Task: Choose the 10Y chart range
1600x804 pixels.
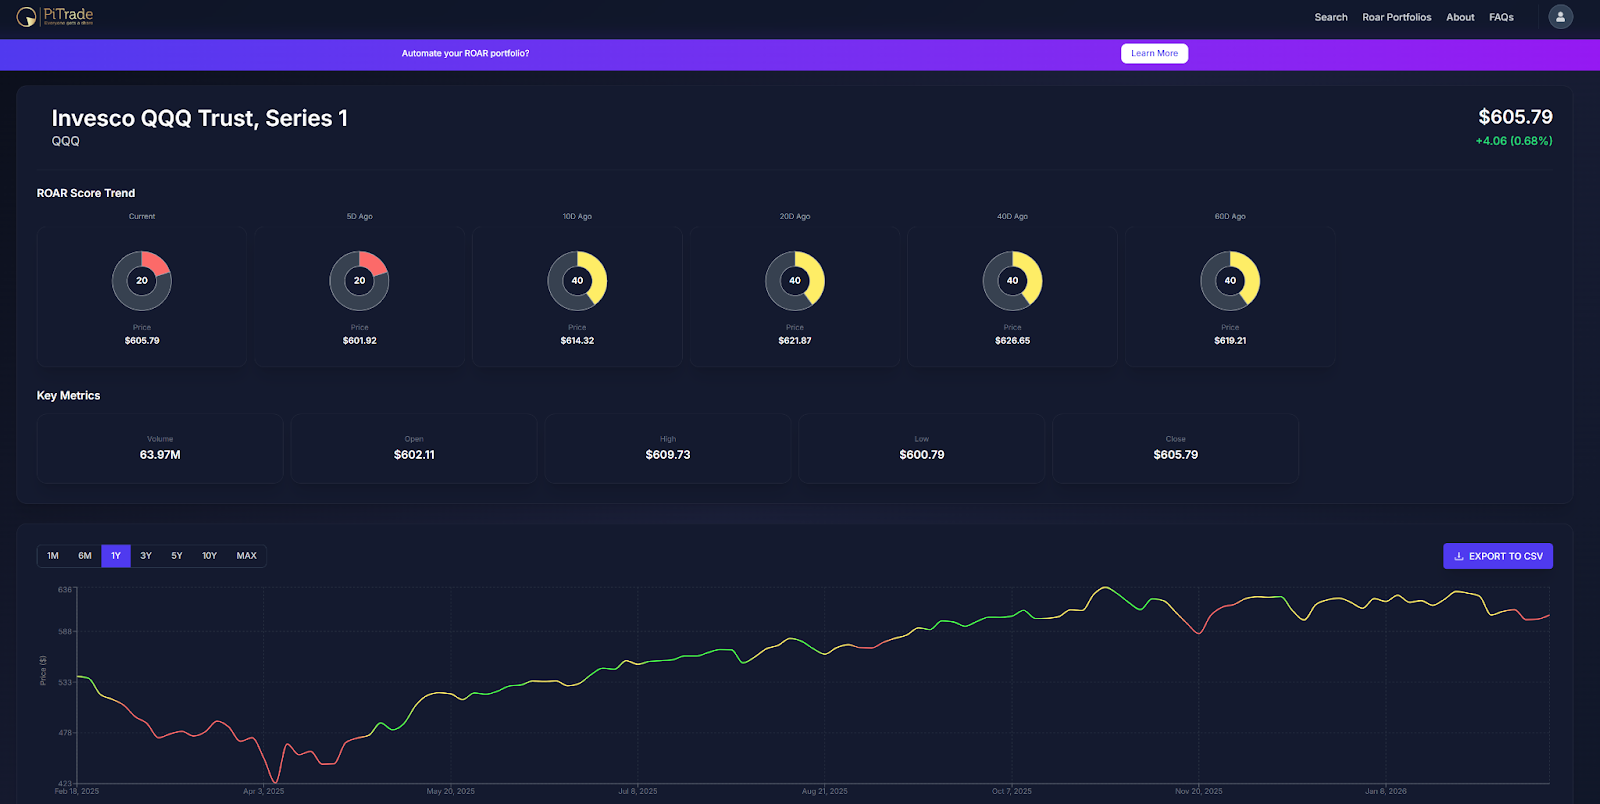Action: (x=209, y=556)
